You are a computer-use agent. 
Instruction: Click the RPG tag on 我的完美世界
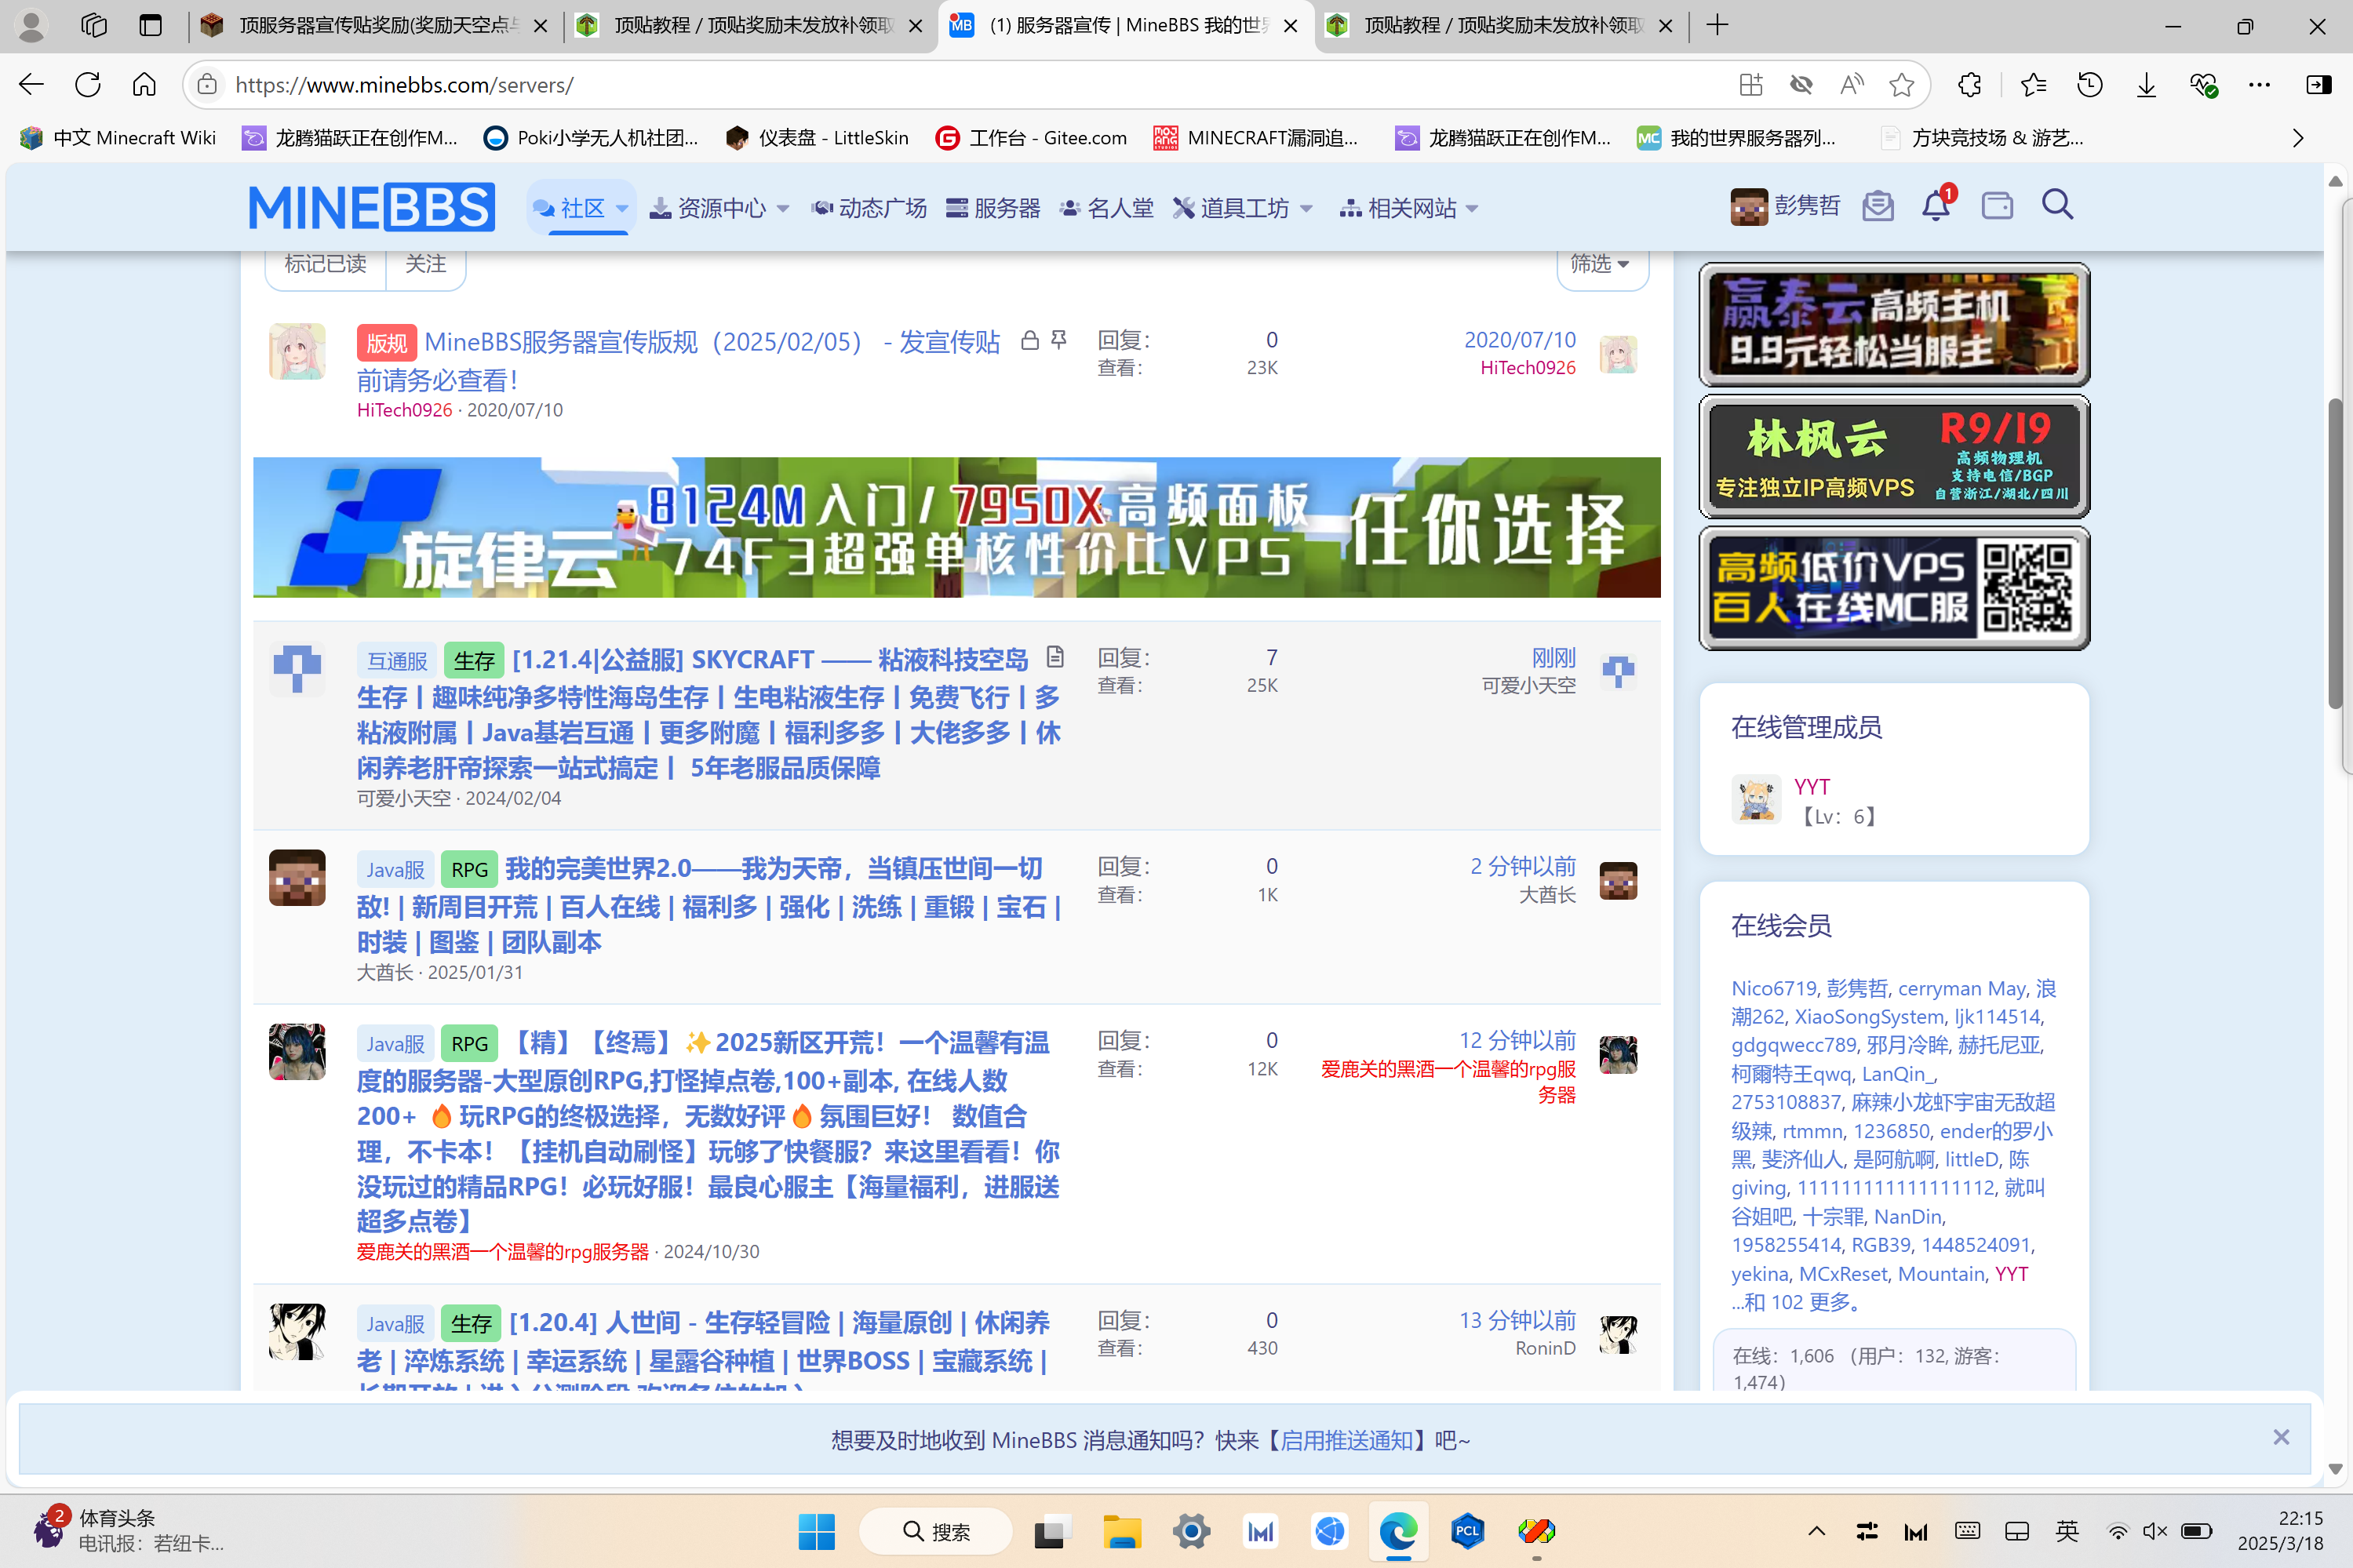coord(469,869)
